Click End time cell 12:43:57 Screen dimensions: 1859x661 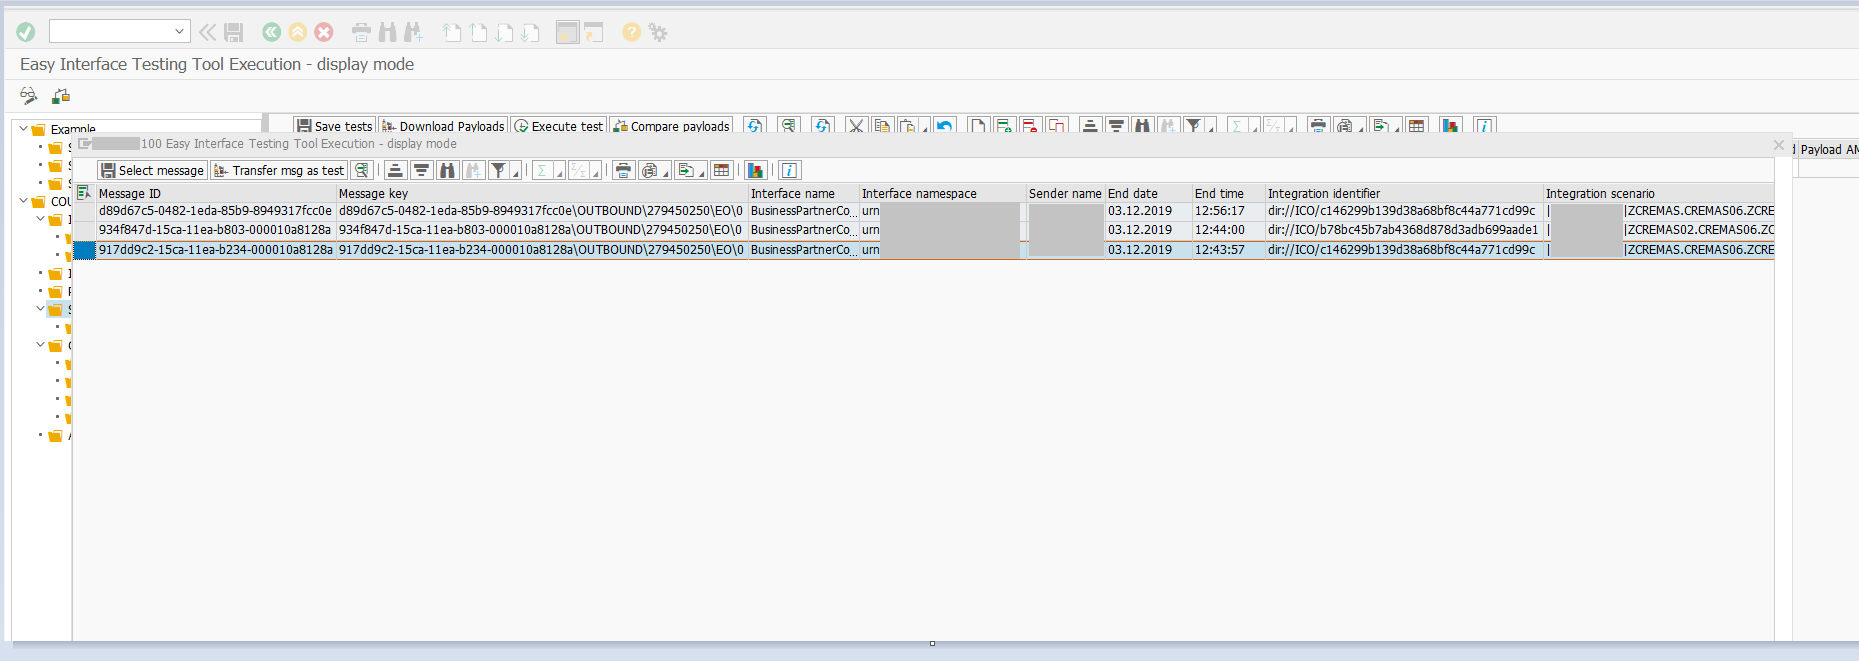point(1228,250)
